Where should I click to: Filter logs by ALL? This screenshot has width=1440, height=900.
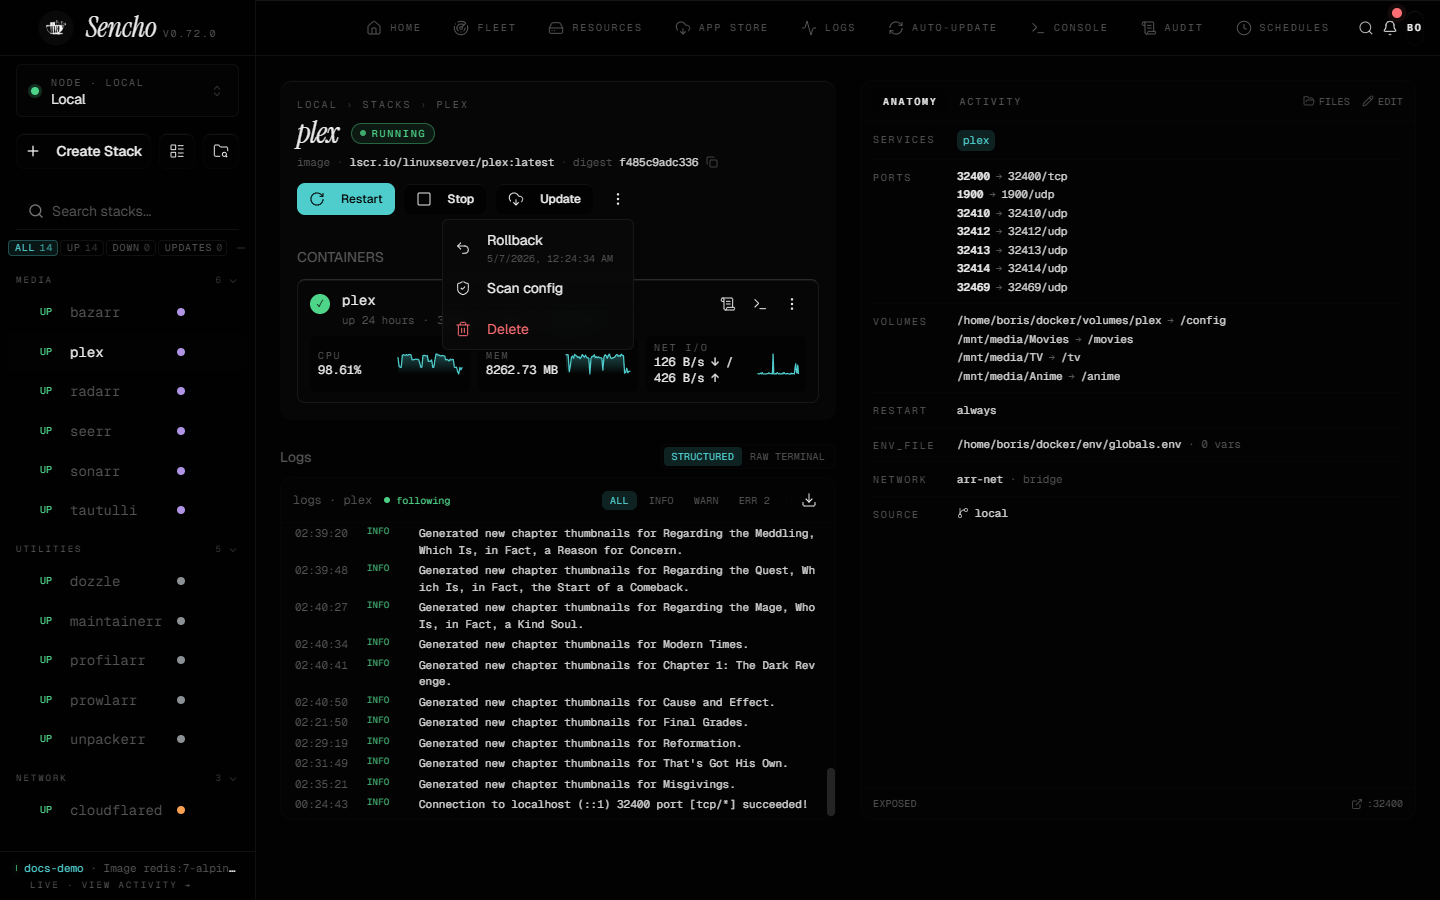619,500
